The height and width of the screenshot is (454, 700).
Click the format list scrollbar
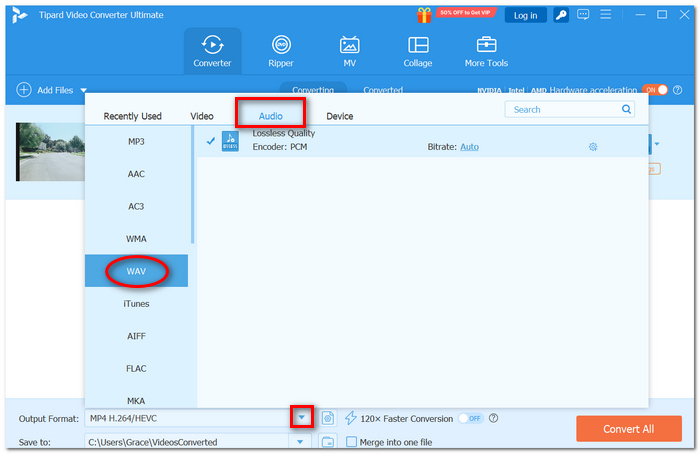[x=192, y=184]
